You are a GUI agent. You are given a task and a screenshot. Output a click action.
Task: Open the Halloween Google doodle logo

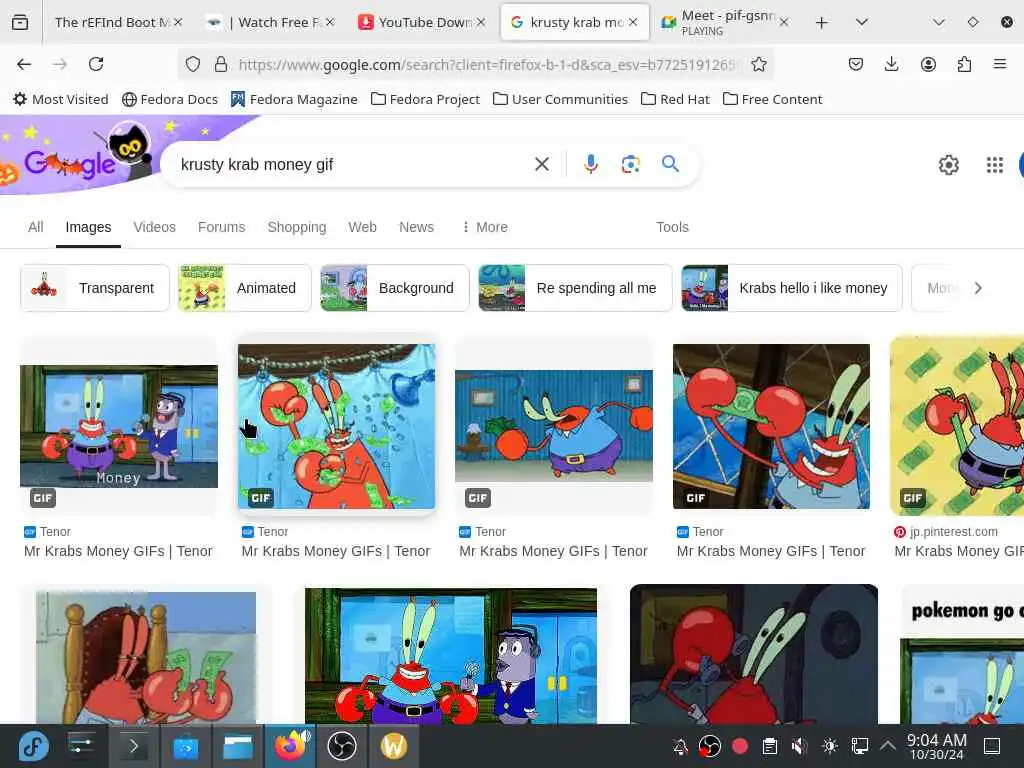[x=77, y=157]
